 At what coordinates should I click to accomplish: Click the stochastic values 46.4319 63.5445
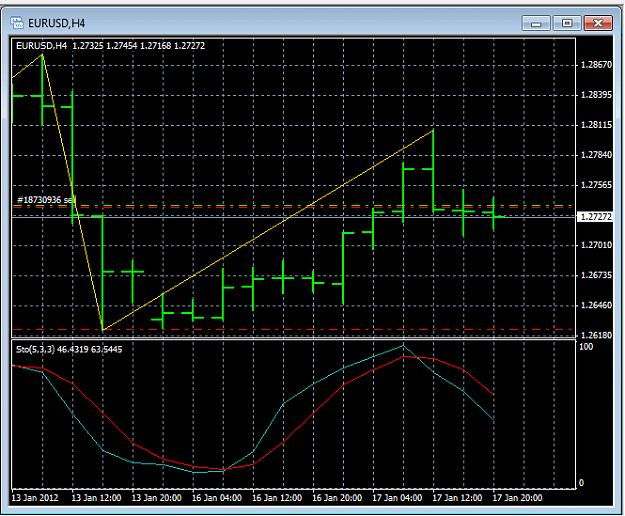[90, 349]
